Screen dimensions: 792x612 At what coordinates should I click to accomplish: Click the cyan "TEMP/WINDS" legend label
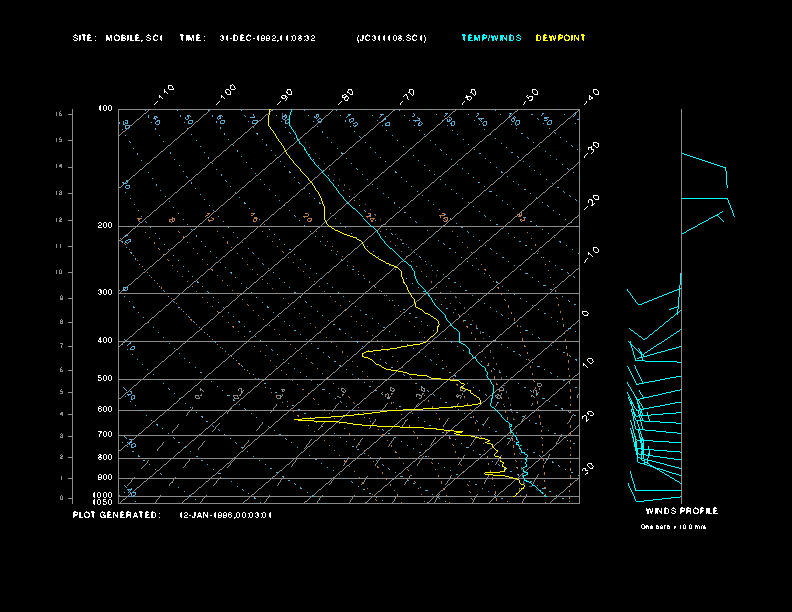[x=491, y=38]
